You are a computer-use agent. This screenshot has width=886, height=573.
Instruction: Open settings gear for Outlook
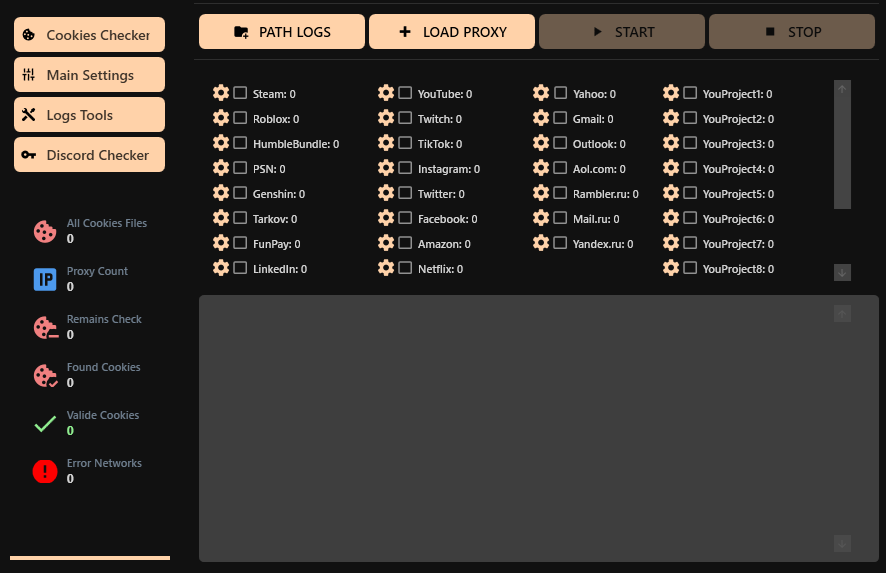(541, 142)
